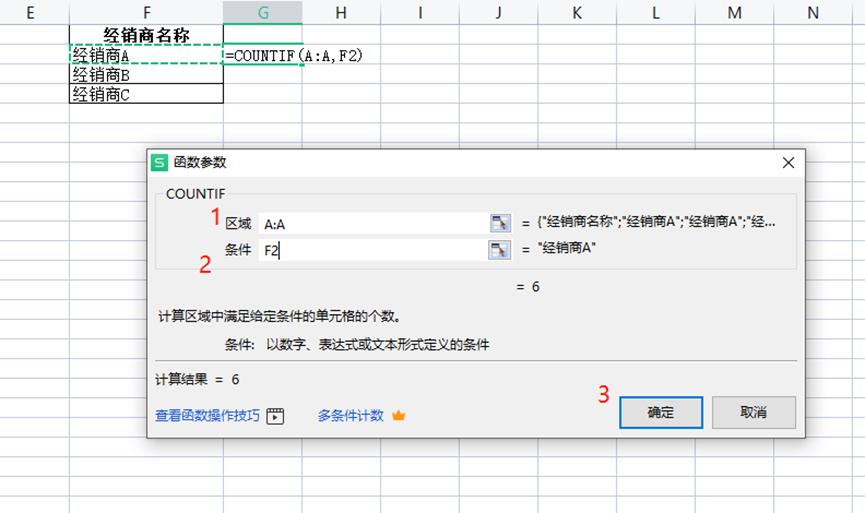Select the cell containing 经销商B
Viewport: 865px width, 513px height.
click(x=146, y=74)
